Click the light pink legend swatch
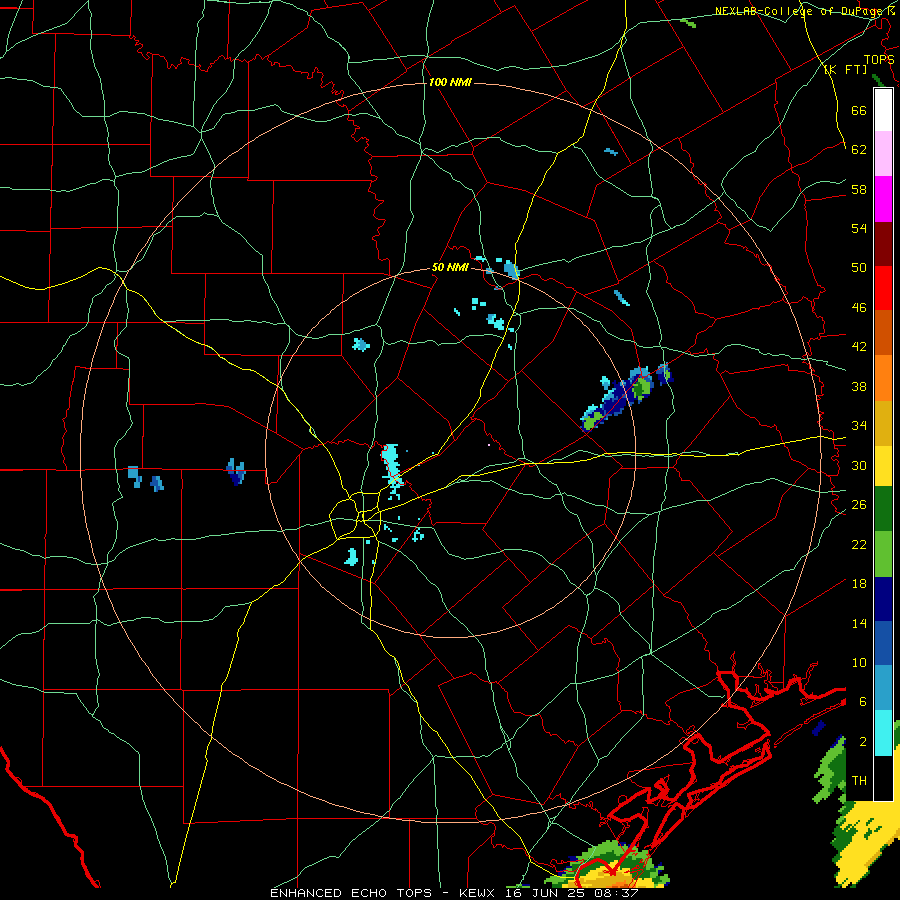 click(x=883, y=154)
